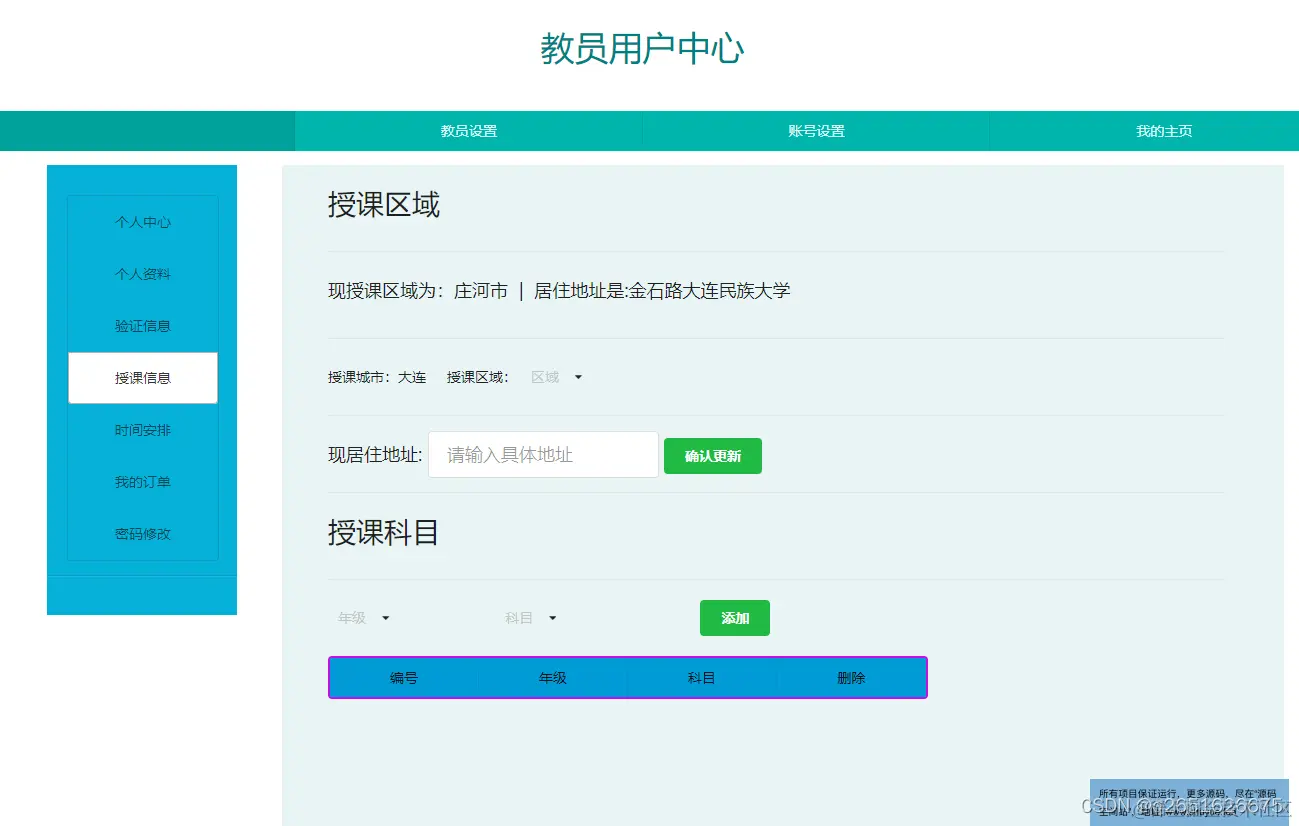Open the 年级 dropdown
Viewport: 1299px width, 826px height.
(x=362, y=618)
